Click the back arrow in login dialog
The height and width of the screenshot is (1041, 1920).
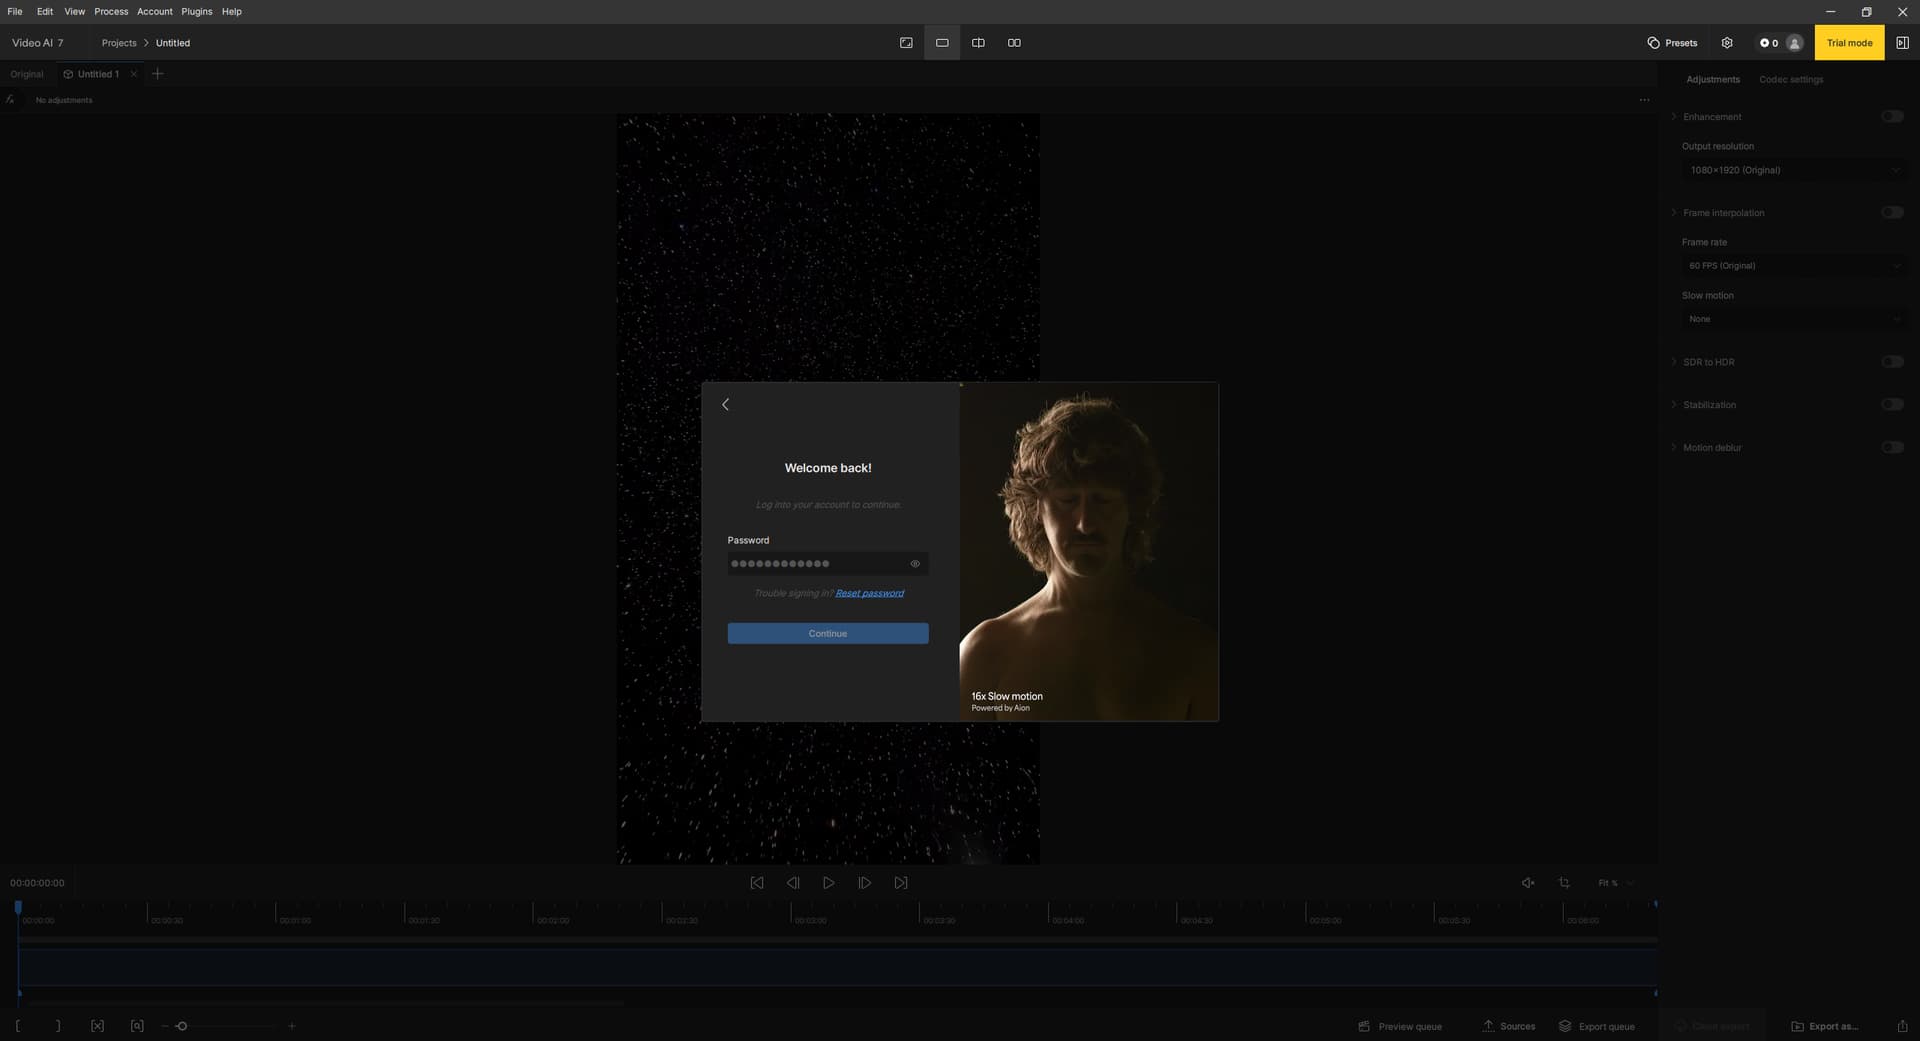pos(725,405)
